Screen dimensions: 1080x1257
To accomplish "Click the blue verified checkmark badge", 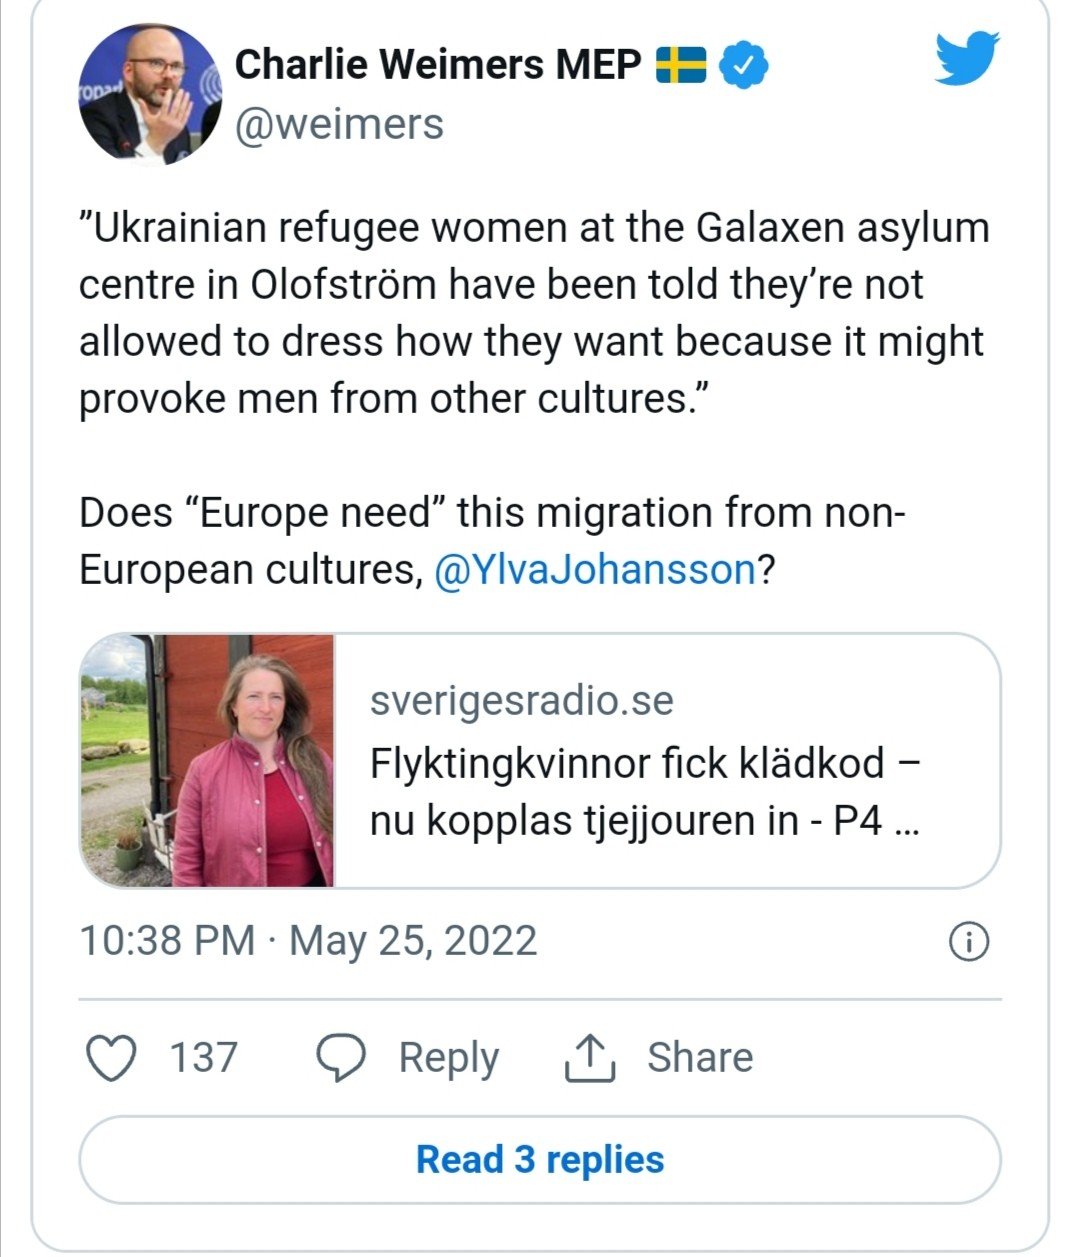I will pos(744,66).
